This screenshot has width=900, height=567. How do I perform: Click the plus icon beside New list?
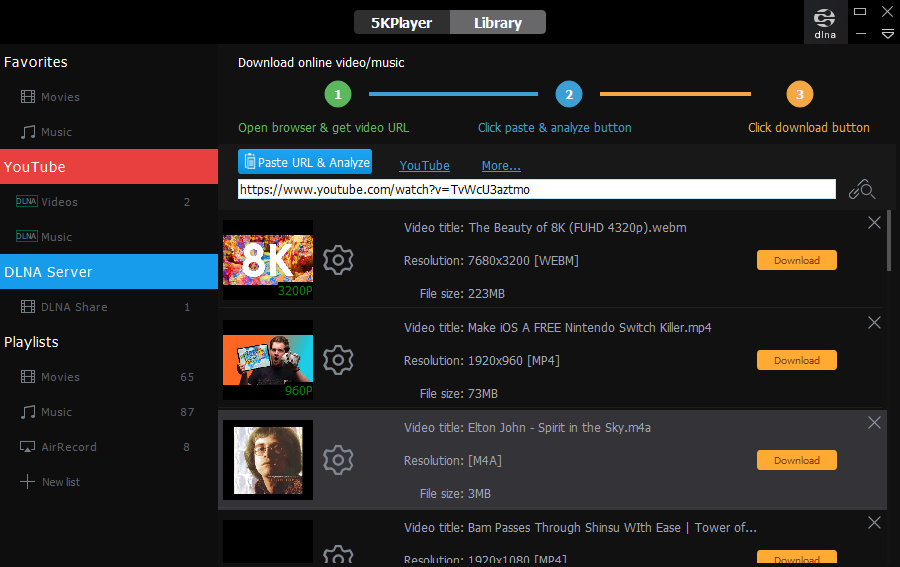[x=28, y=481]
